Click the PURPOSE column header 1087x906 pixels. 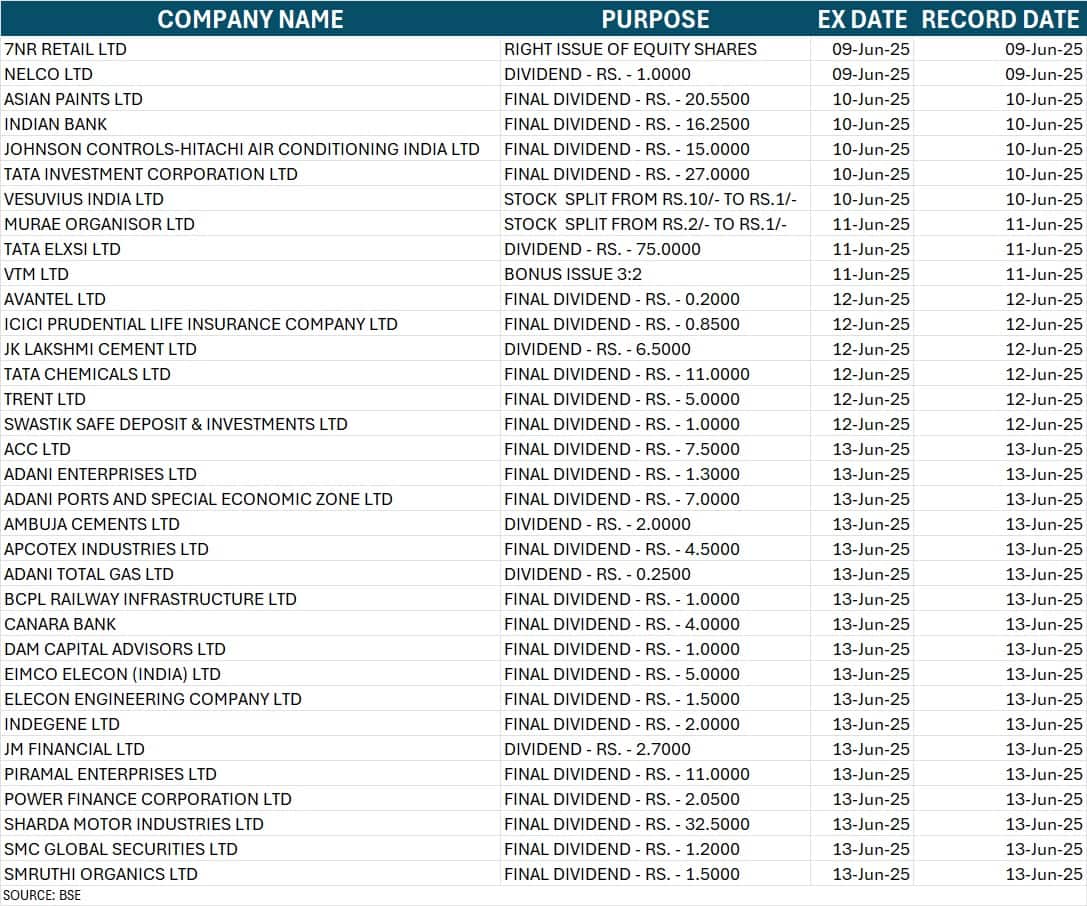pos(655,19)
